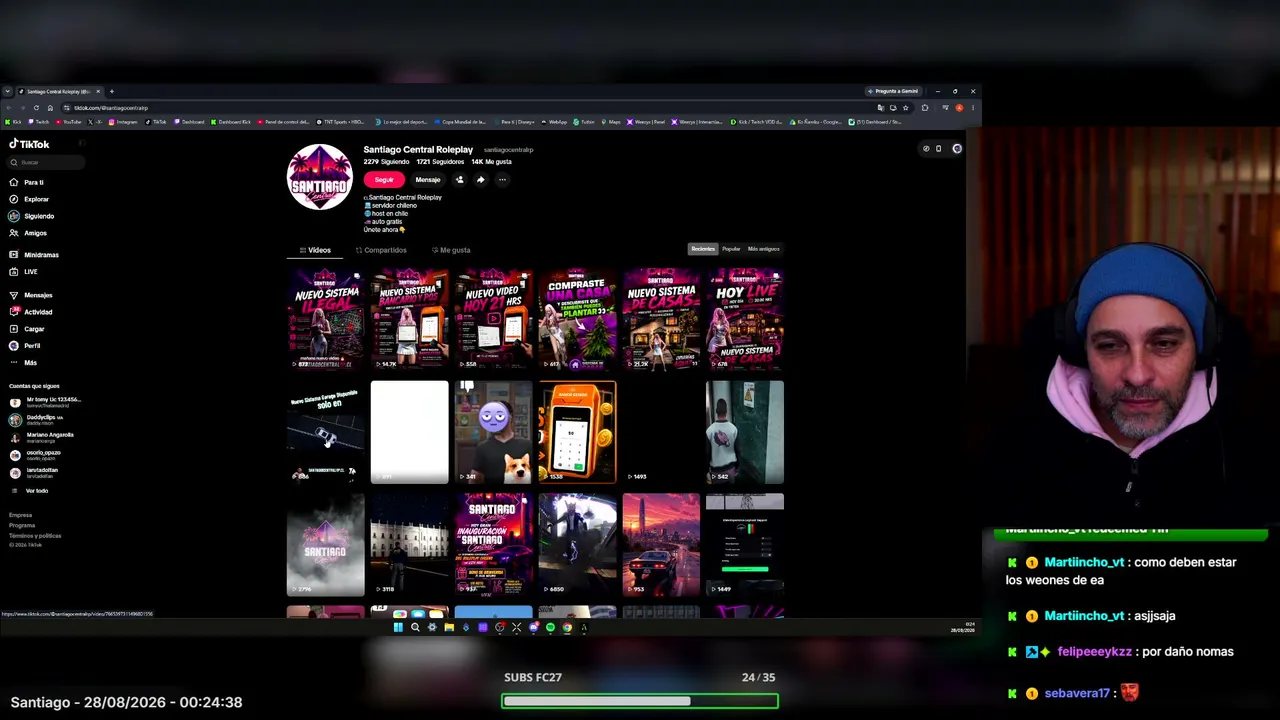
Task: Click the Windows Start button in the taskbar
Action: point(398,628)
